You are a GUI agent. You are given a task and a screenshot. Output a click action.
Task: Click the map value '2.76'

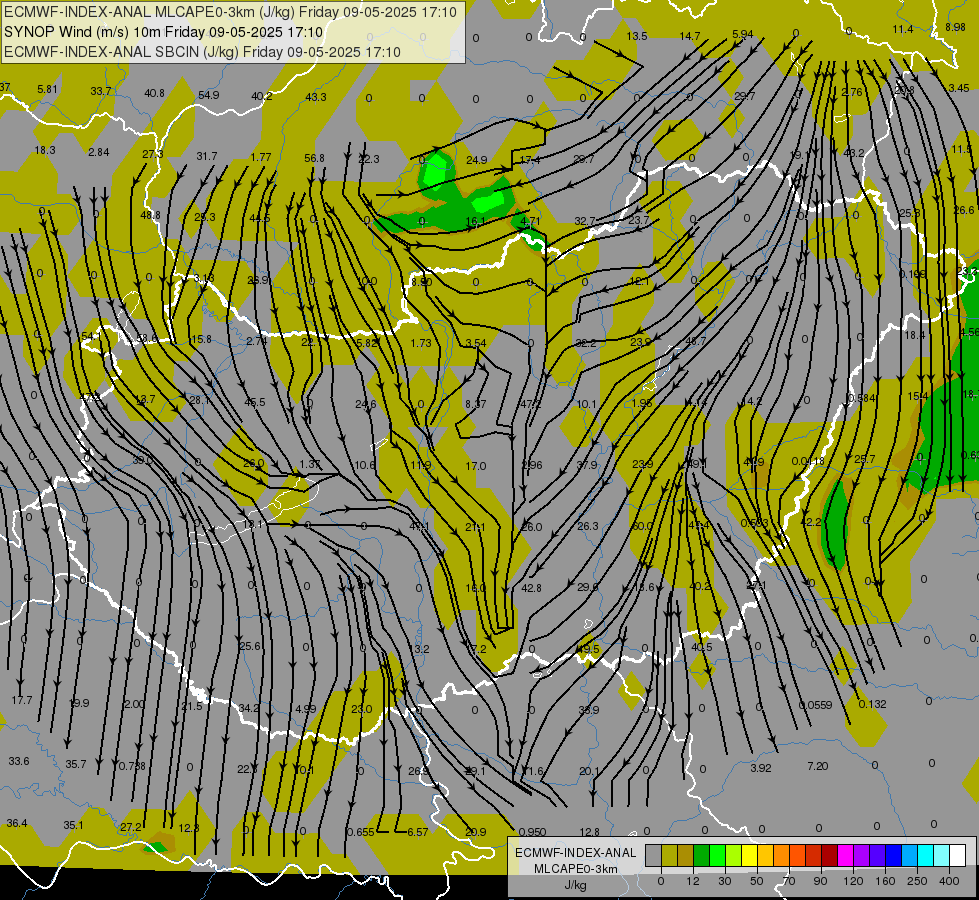[852, 92]
